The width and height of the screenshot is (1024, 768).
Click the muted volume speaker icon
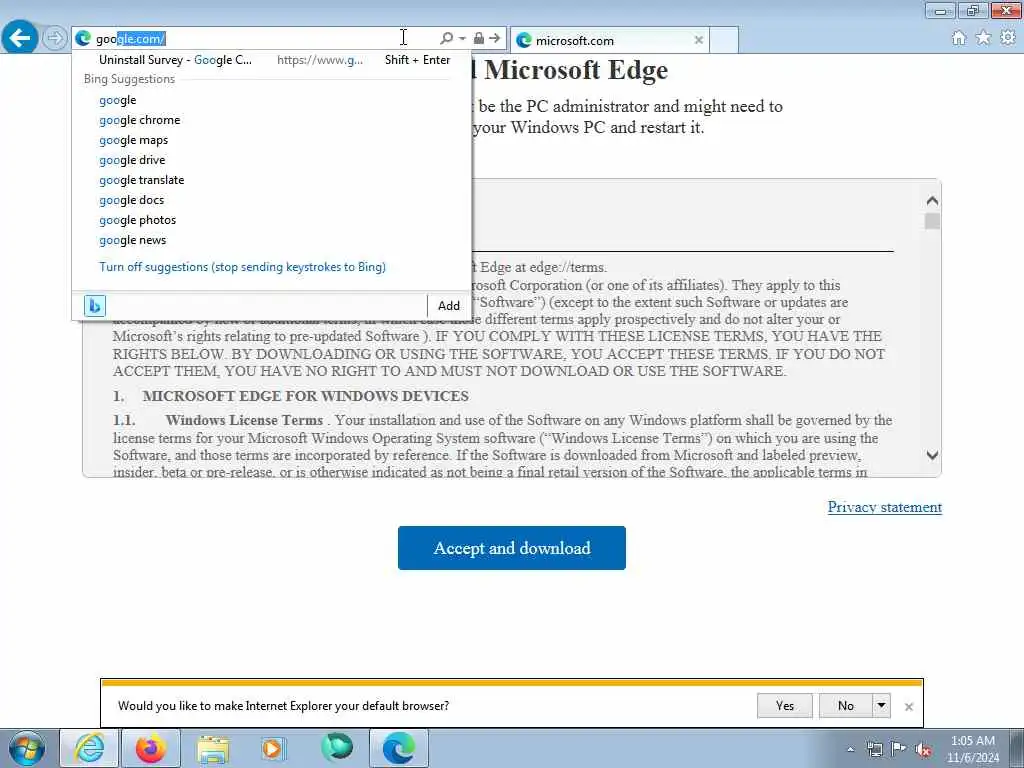(923, 749)
